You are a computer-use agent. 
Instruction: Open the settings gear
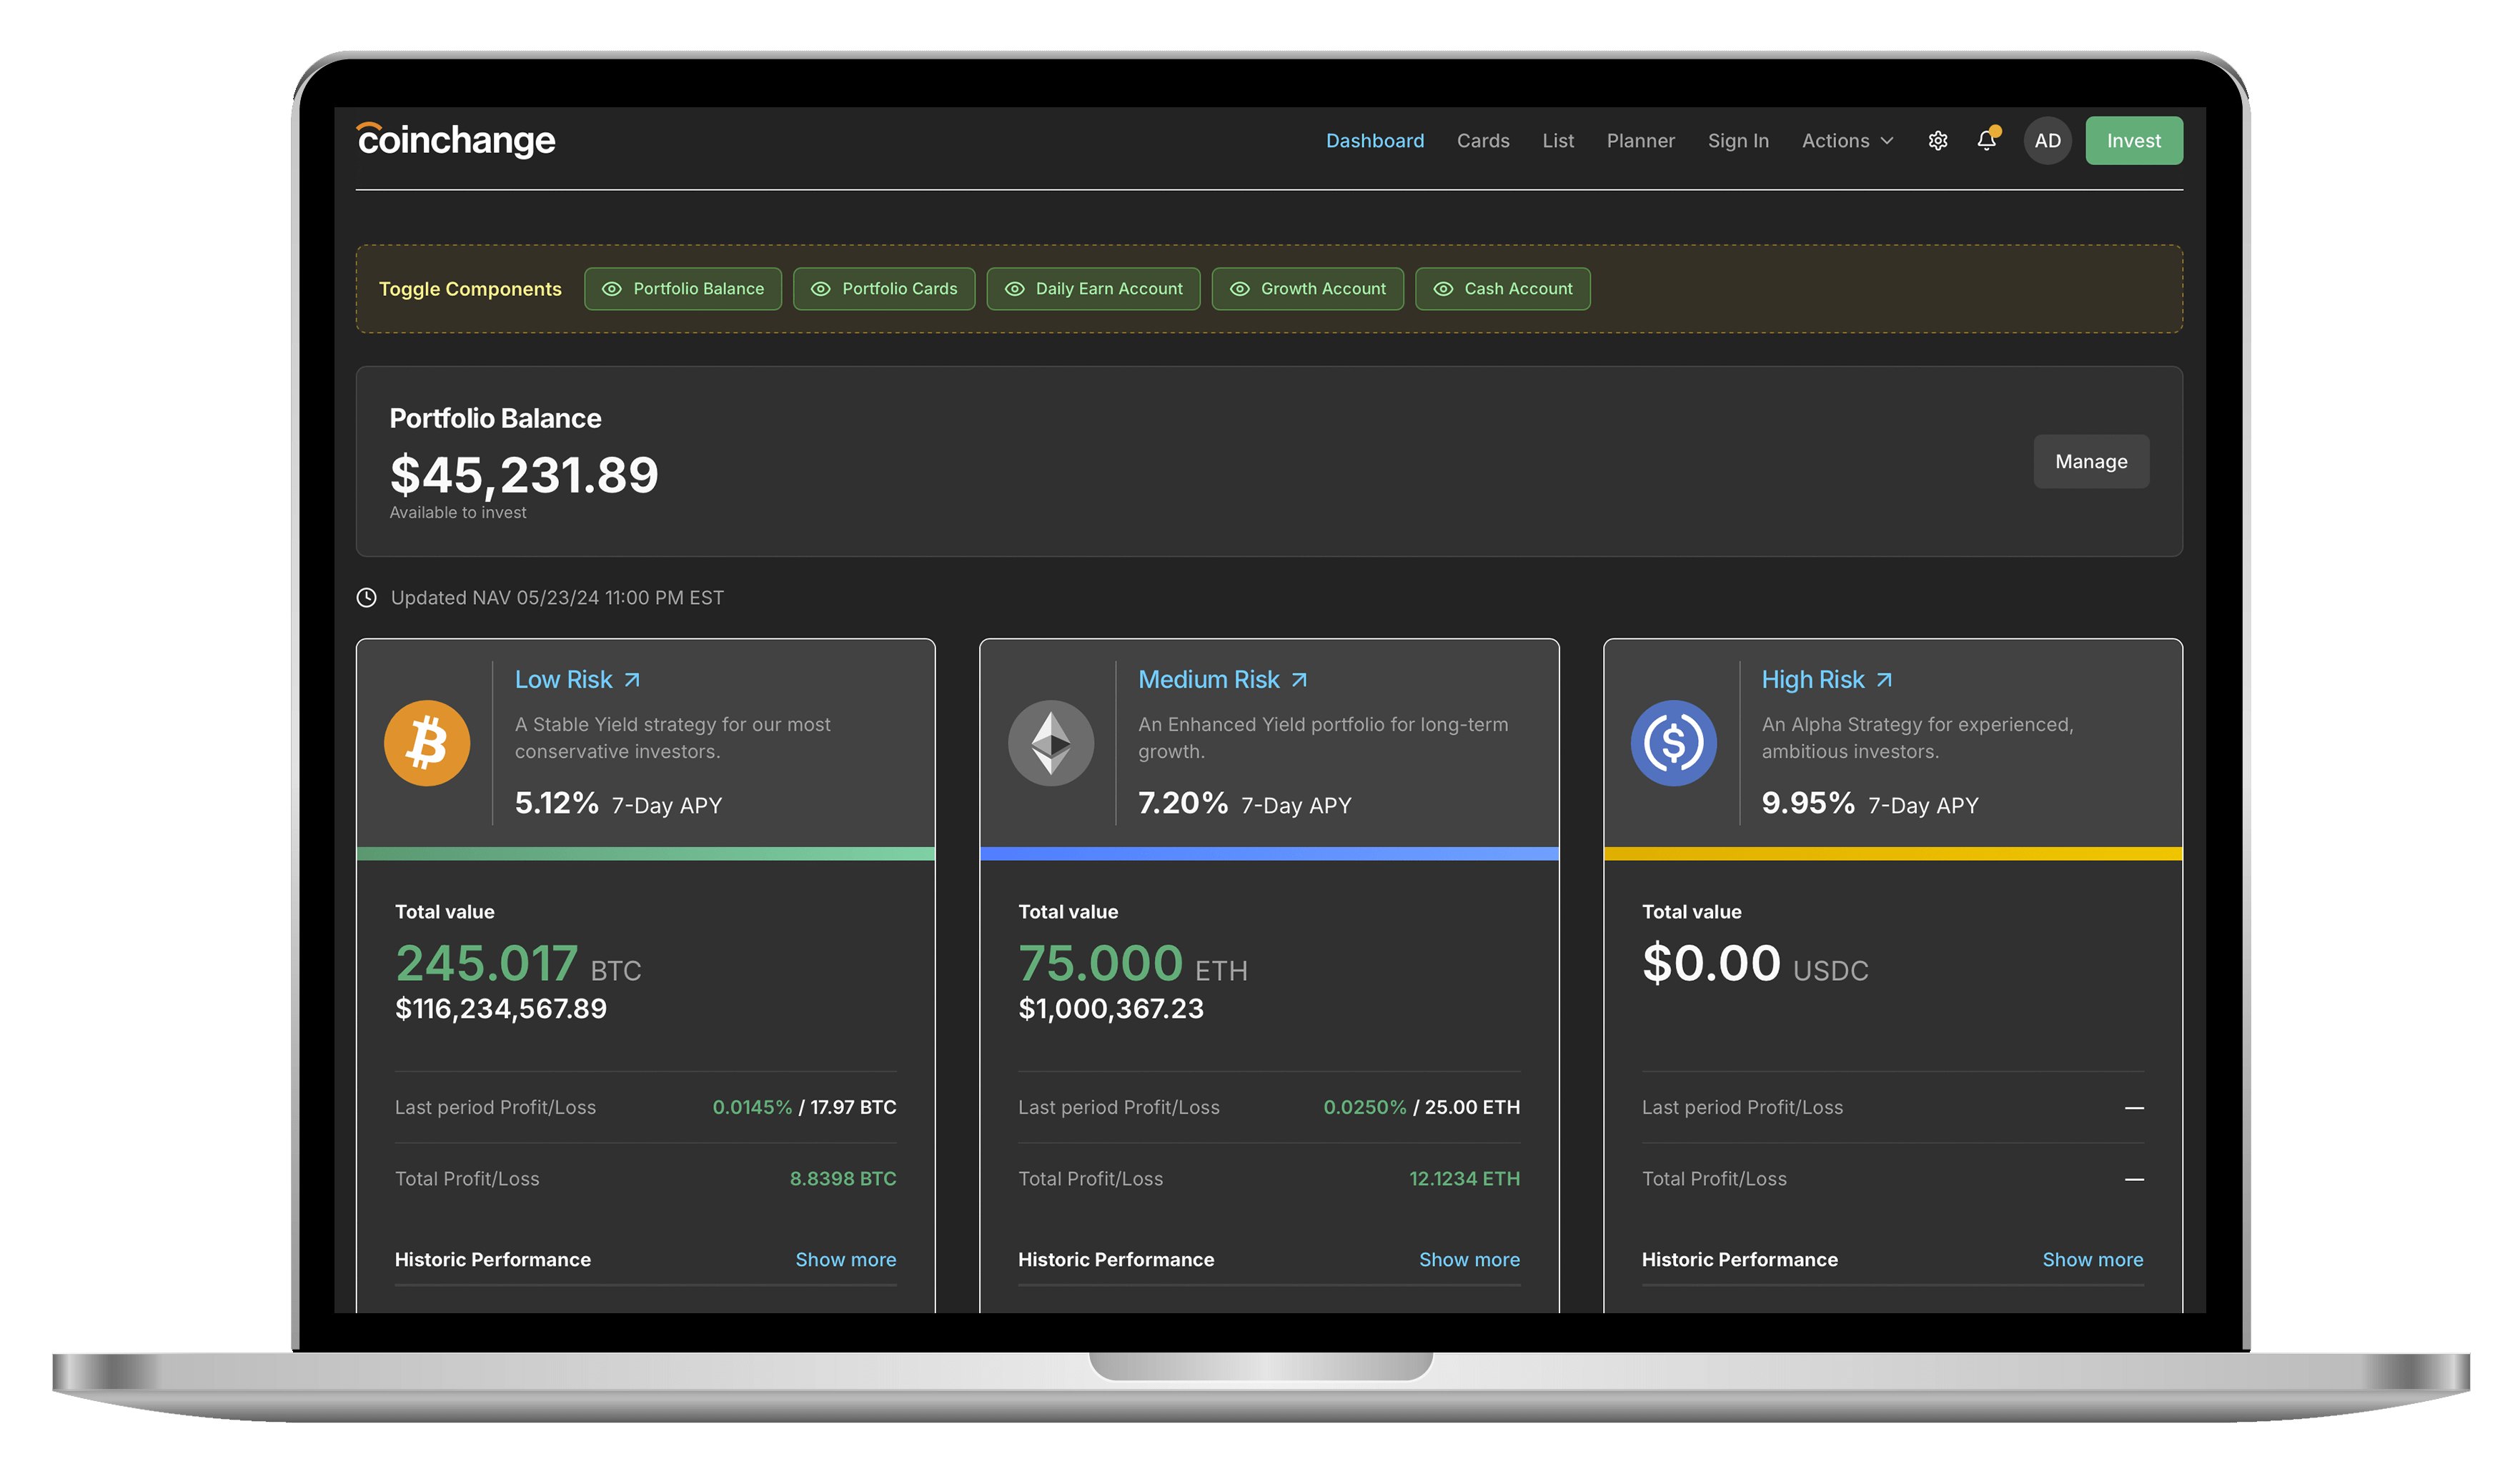point(1938,140)
